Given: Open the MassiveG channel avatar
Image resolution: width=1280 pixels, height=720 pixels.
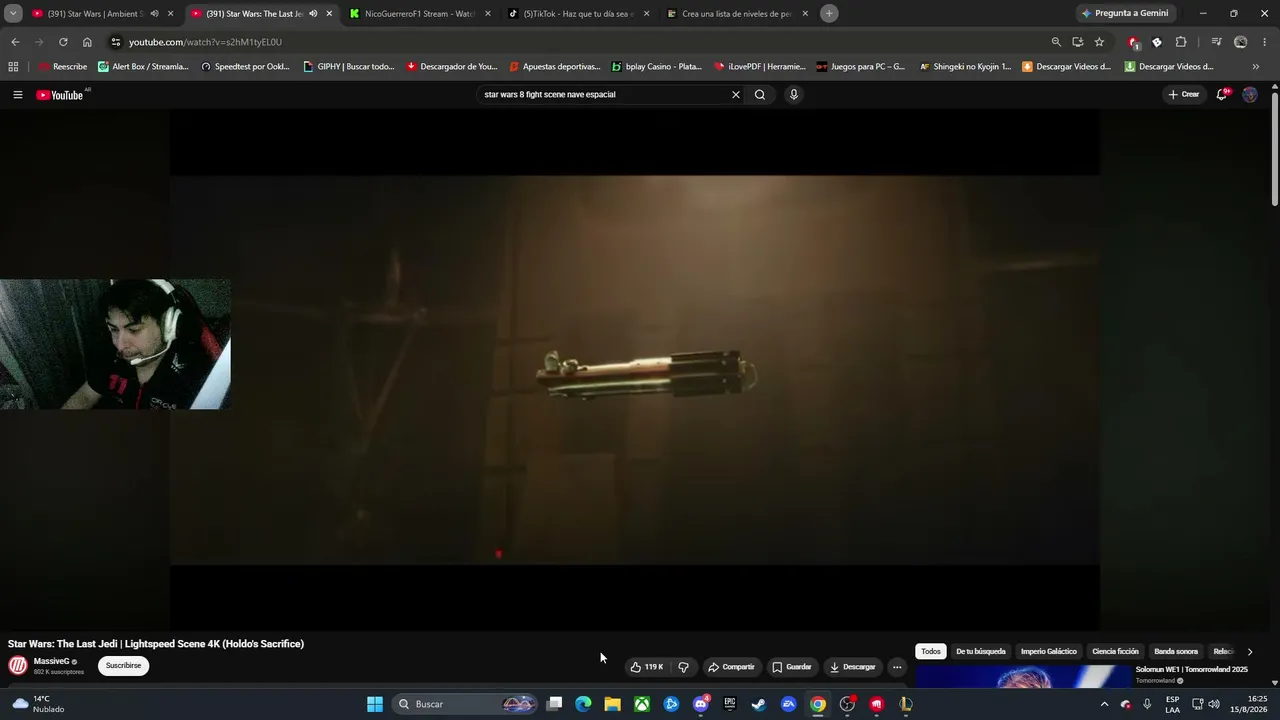Looking at the screenshot, I should (18, 666).
